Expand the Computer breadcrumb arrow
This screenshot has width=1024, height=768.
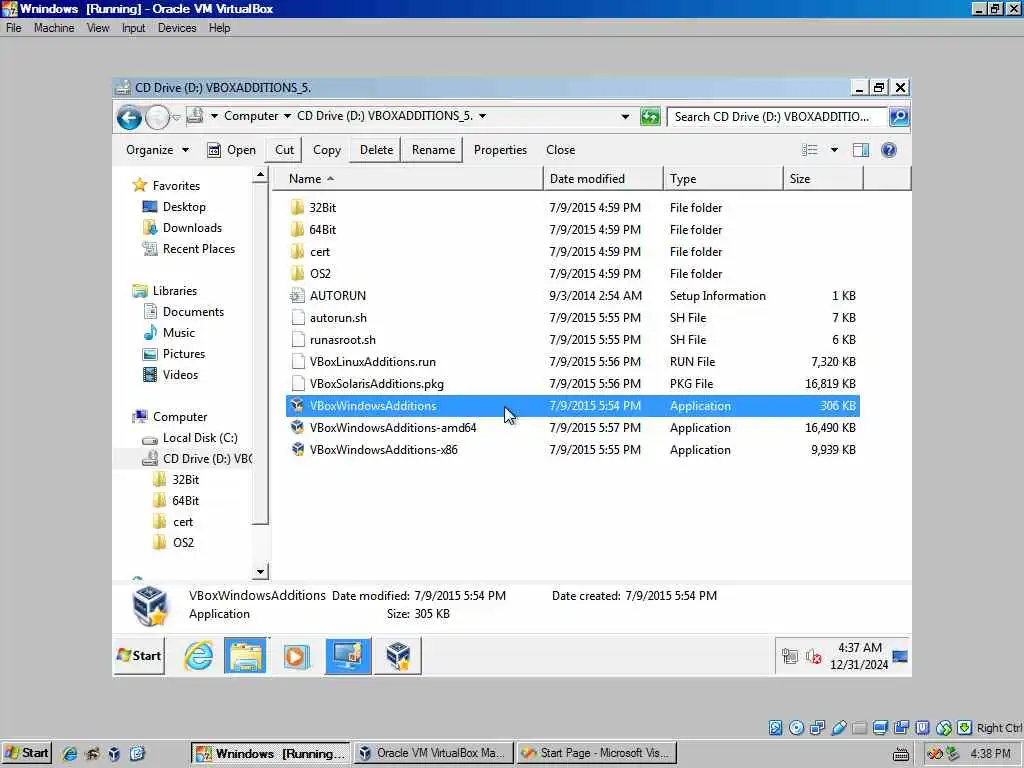(287, 116)
